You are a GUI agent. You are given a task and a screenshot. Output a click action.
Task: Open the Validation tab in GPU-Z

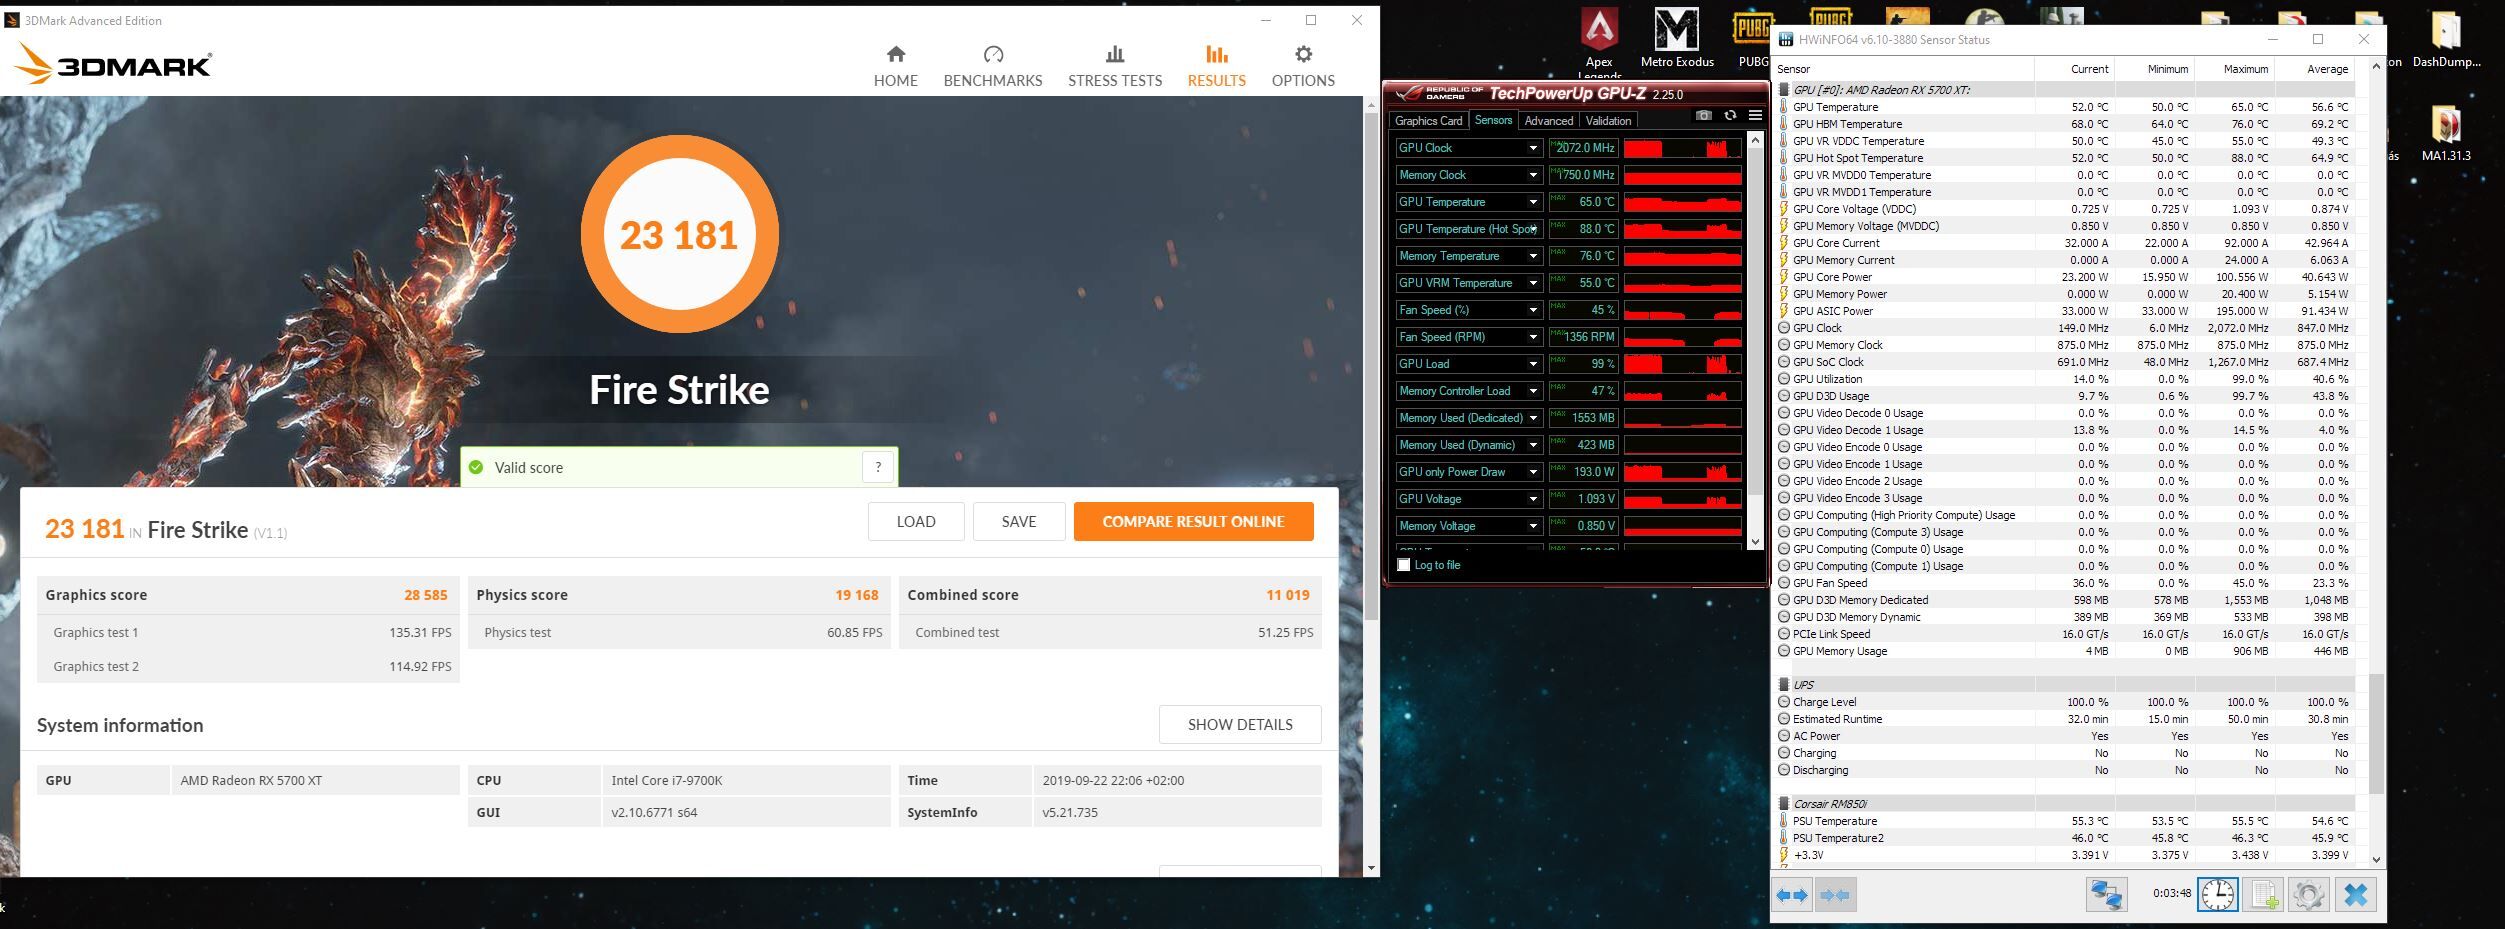point(1608,121)
